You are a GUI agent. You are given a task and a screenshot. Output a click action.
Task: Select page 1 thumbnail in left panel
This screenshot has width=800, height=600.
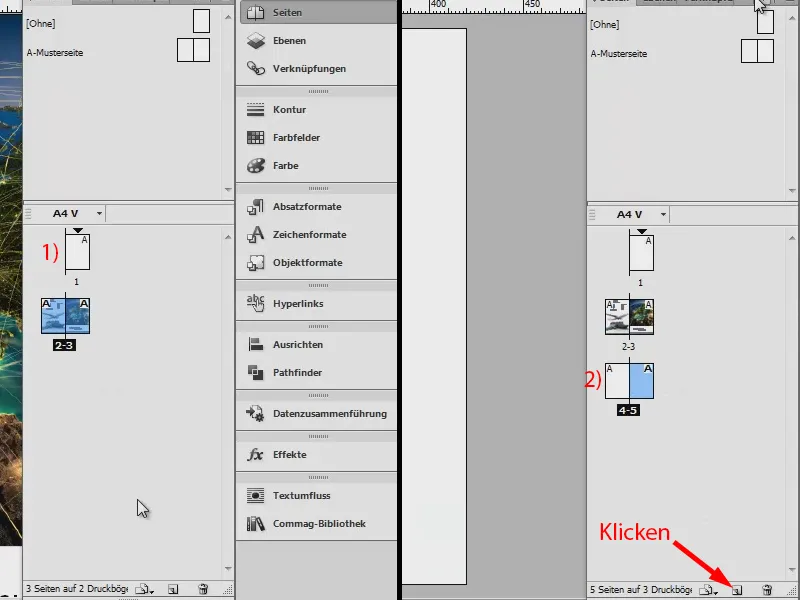[x=78, y=252]
